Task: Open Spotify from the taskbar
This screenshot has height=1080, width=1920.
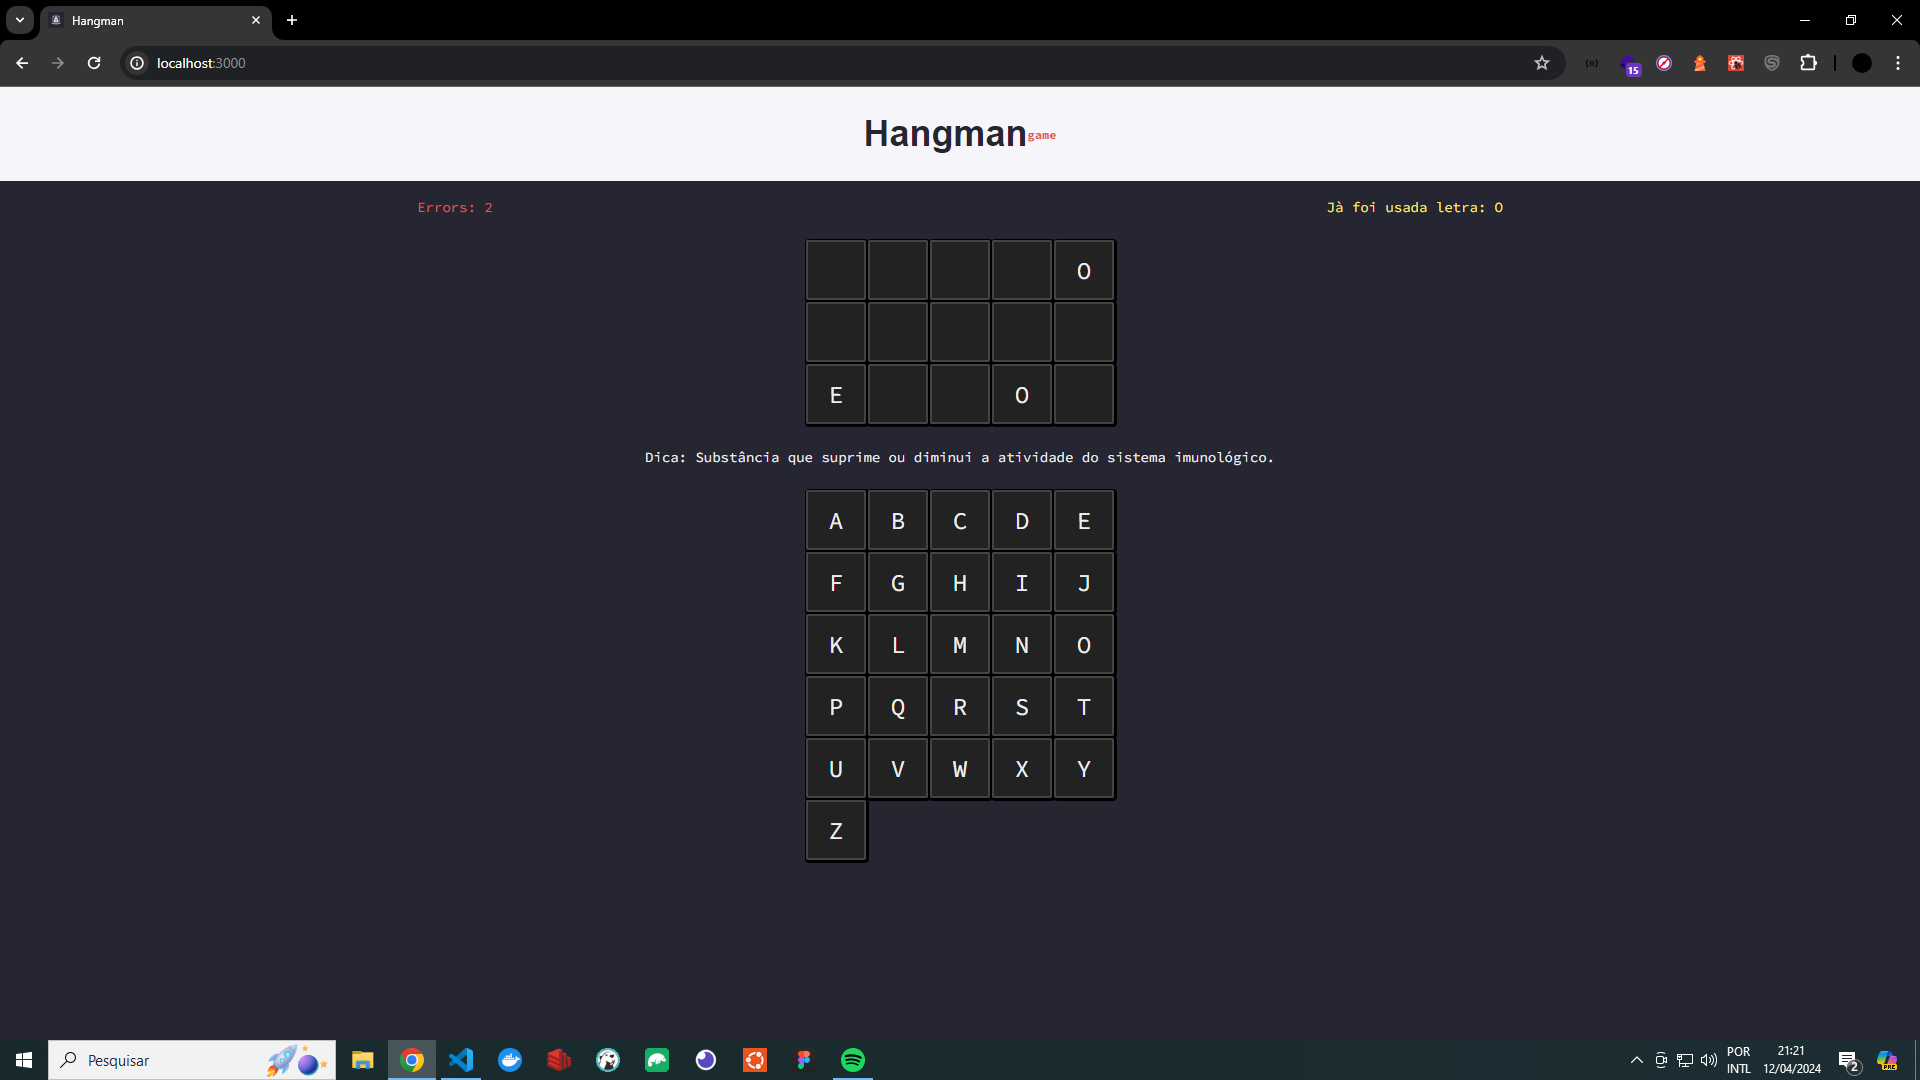Action: [x=853, y=1059]
